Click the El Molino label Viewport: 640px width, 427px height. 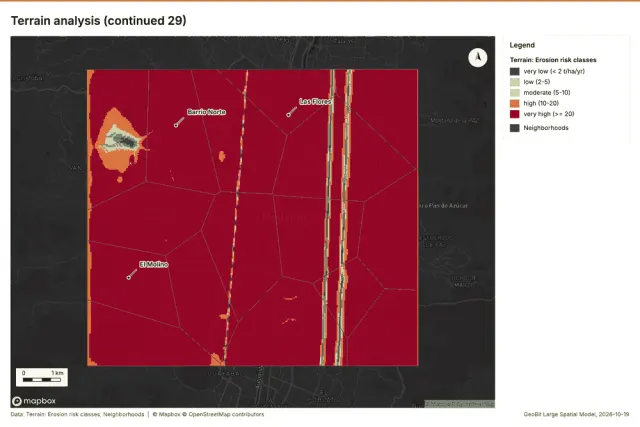154,265
